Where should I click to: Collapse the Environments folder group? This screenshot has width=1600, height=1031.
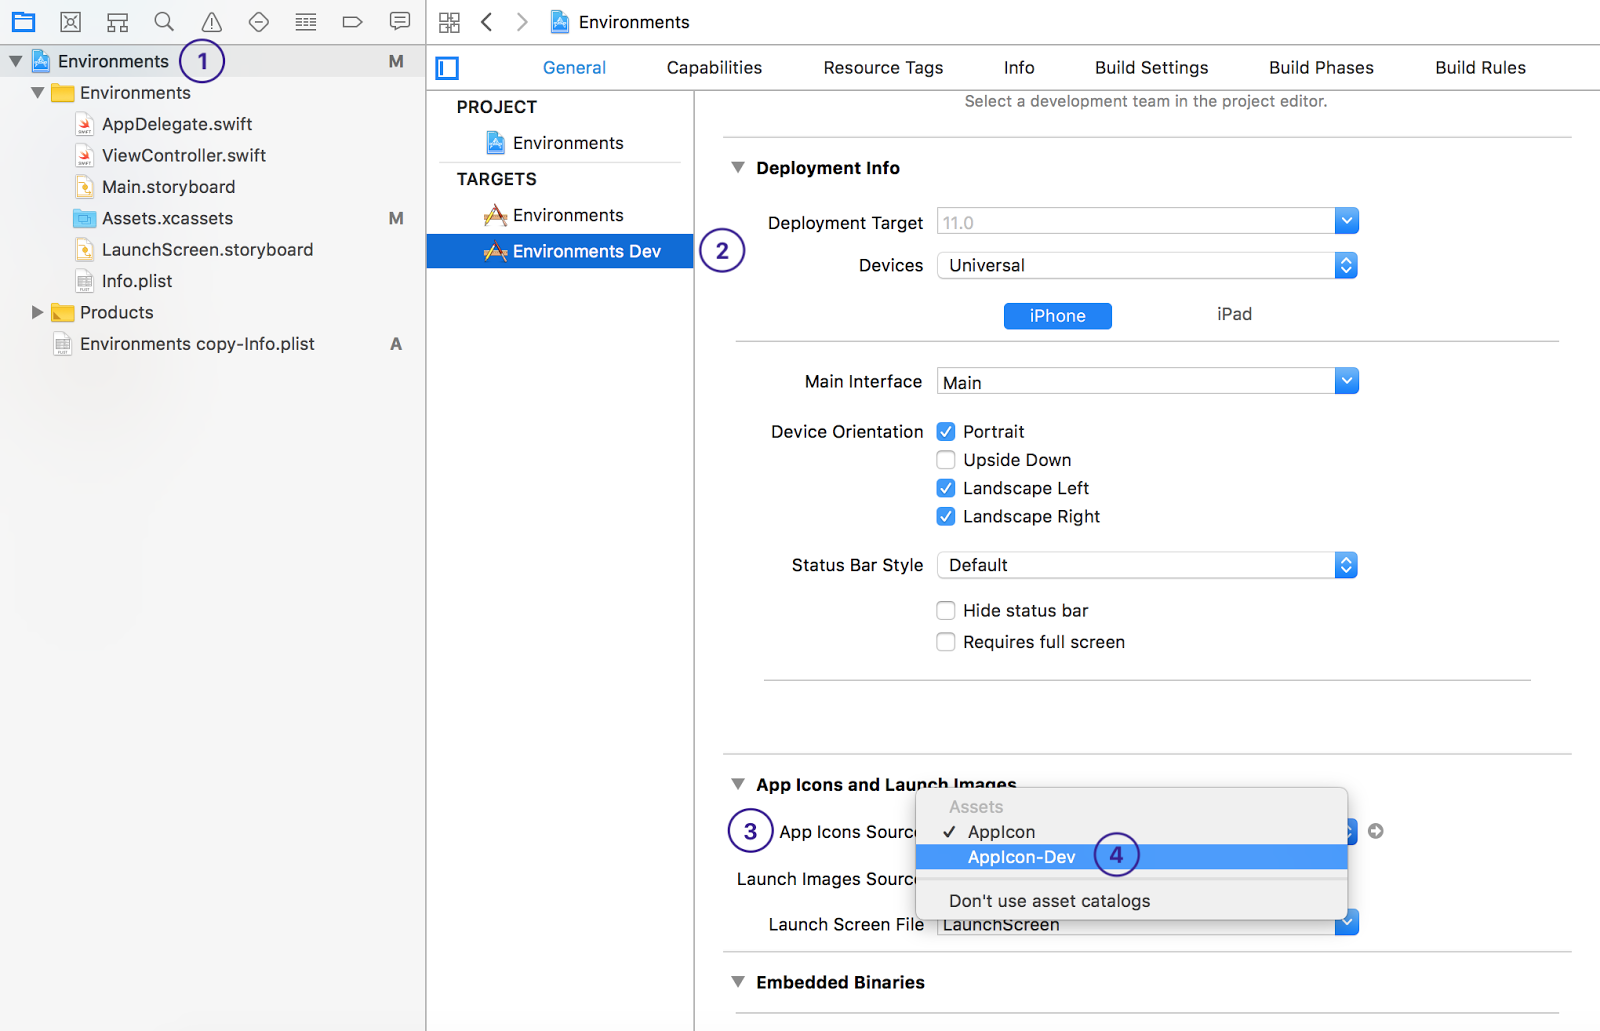pyautogui.click(x=38, y=93)
